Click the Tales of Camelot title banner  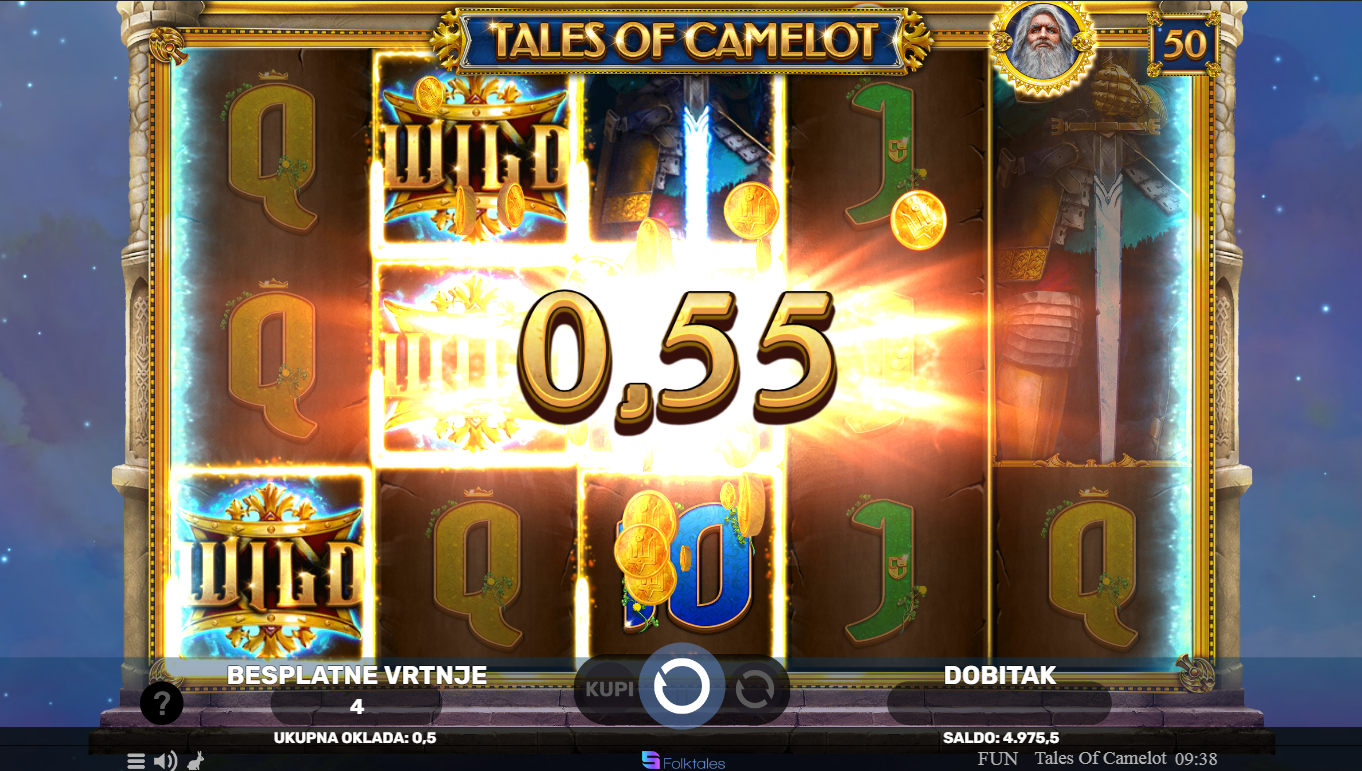(682, 40)
